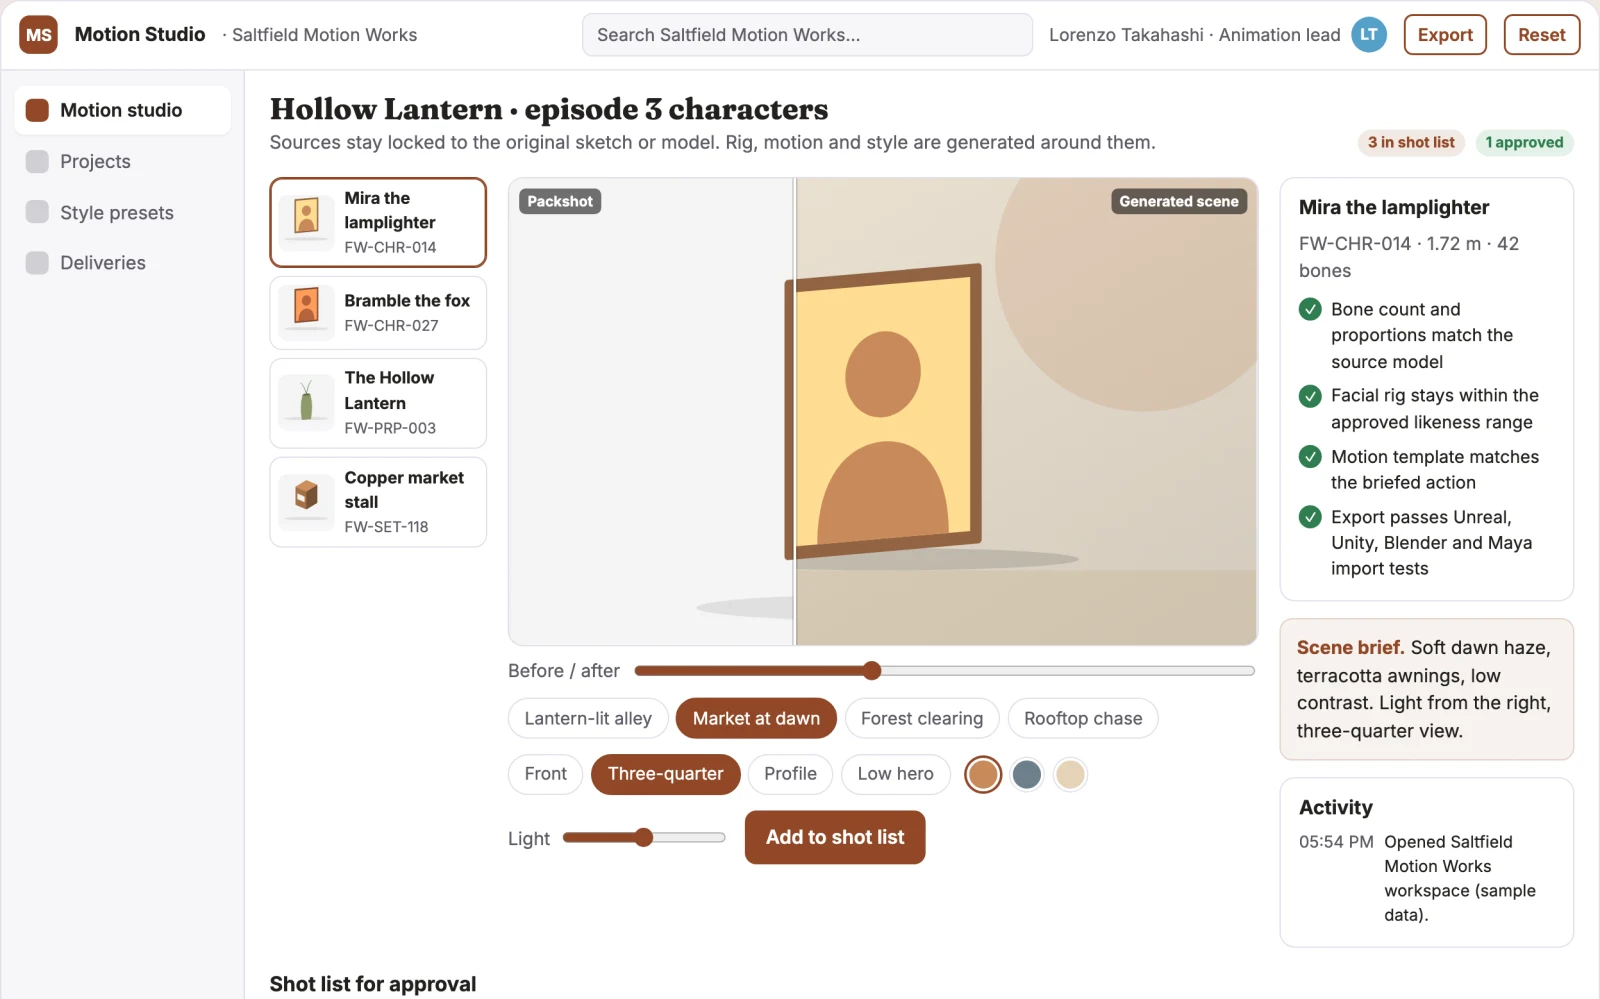
Task: Set camera angle to Low hero
Action: coord(895,774)
